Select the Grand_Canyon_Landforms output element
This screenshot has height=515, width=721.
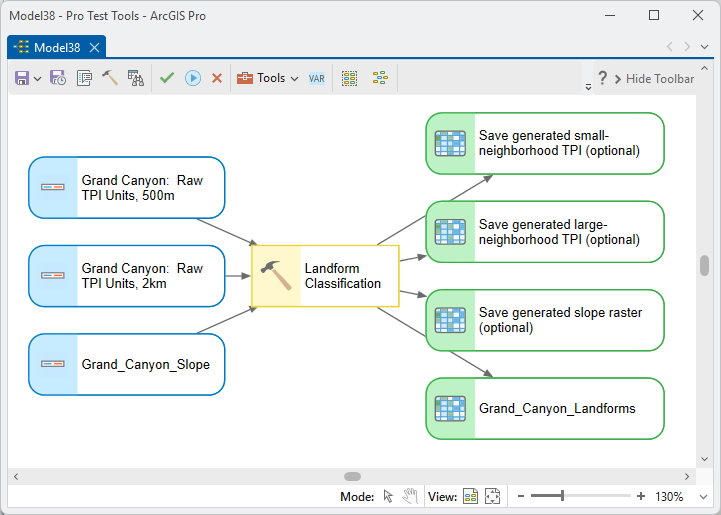tap(545, 408)
